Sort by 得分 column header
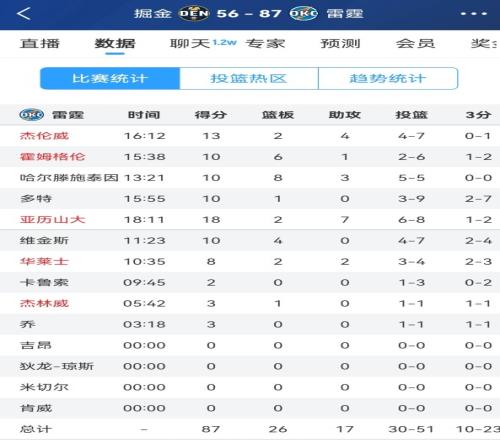 point(211,115)
